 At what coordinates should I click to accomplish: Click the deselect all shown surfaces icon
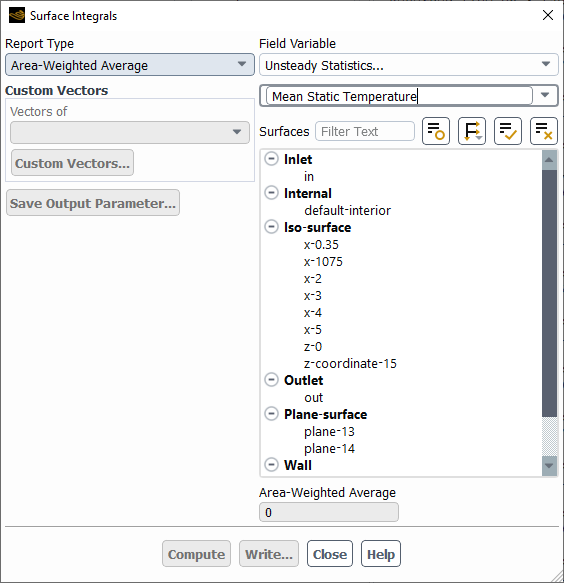544,131
